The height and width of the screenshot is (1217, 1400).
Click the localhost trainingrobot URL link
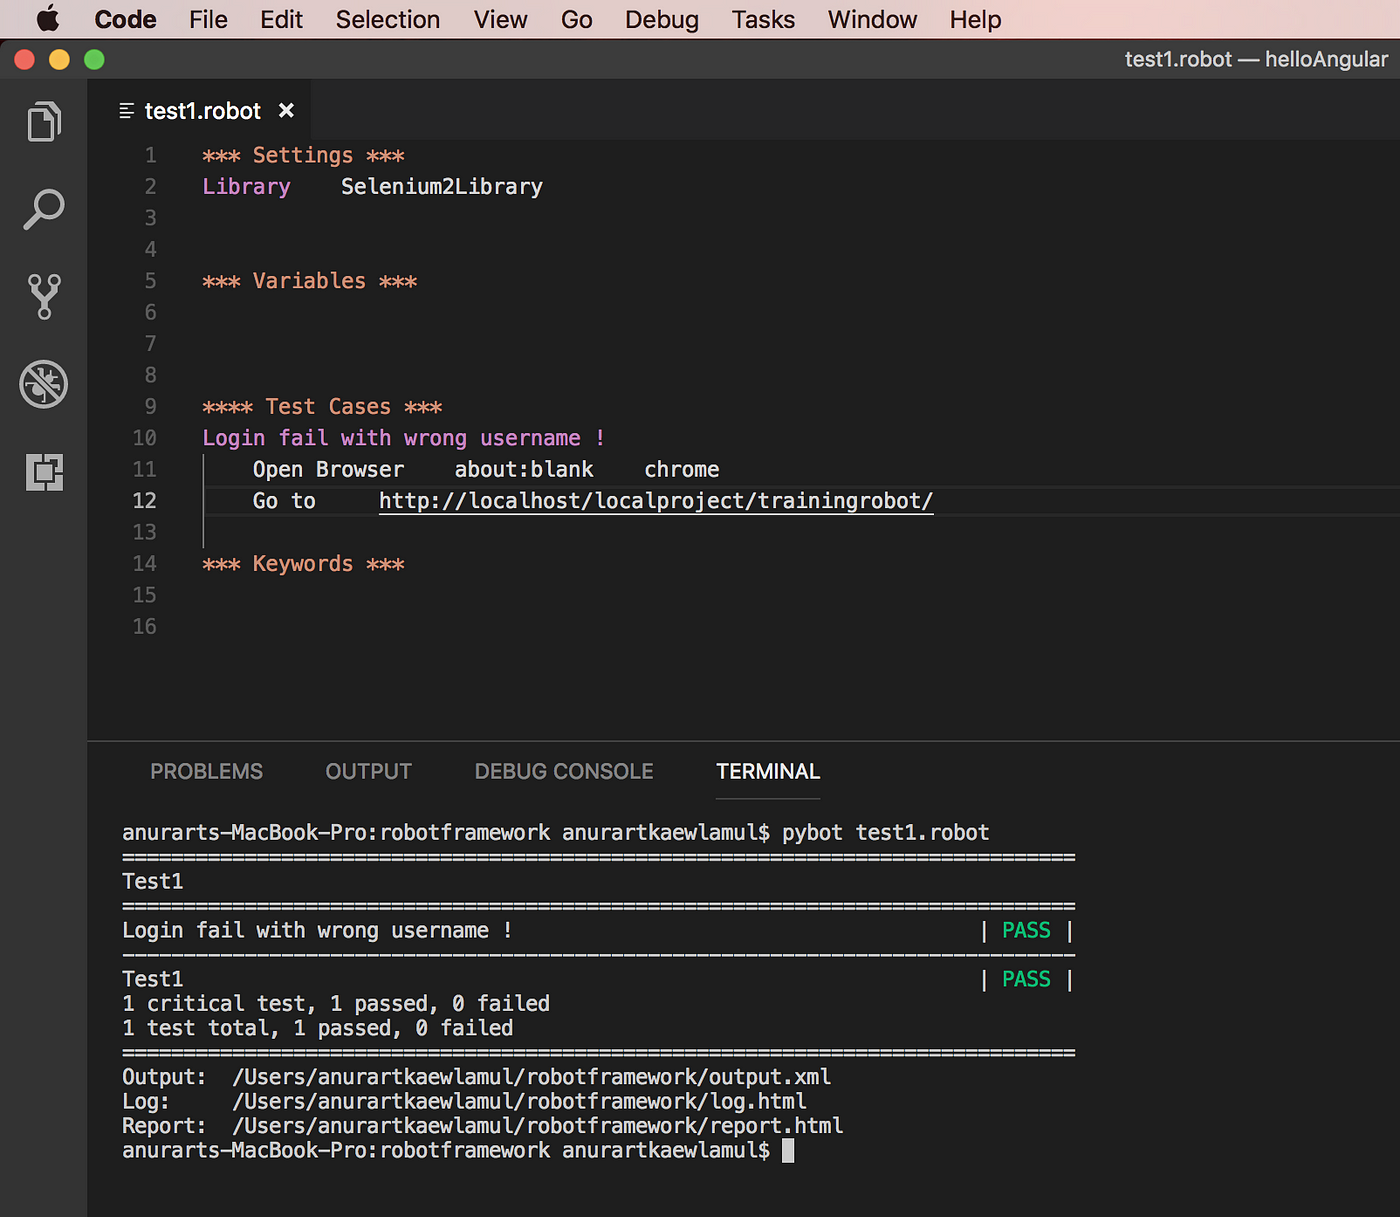656,501
